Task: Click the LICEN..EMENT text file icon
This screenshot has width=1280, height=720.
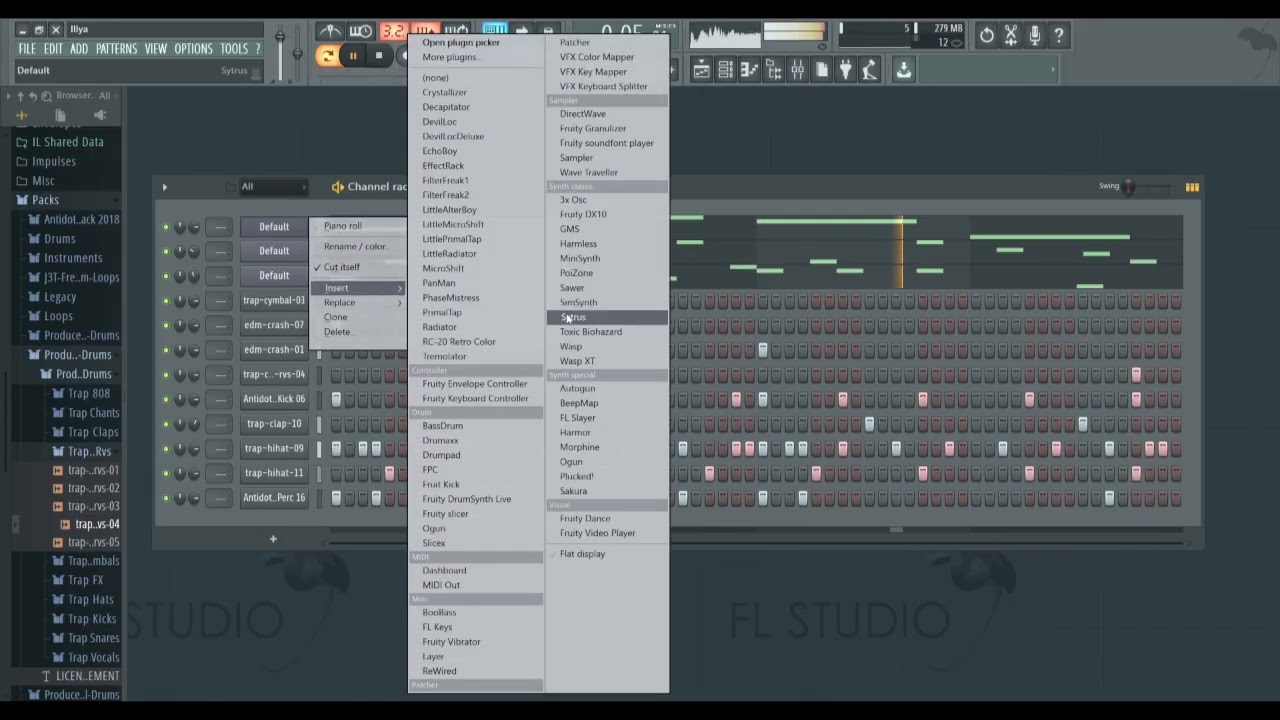Action: point(46,676)
